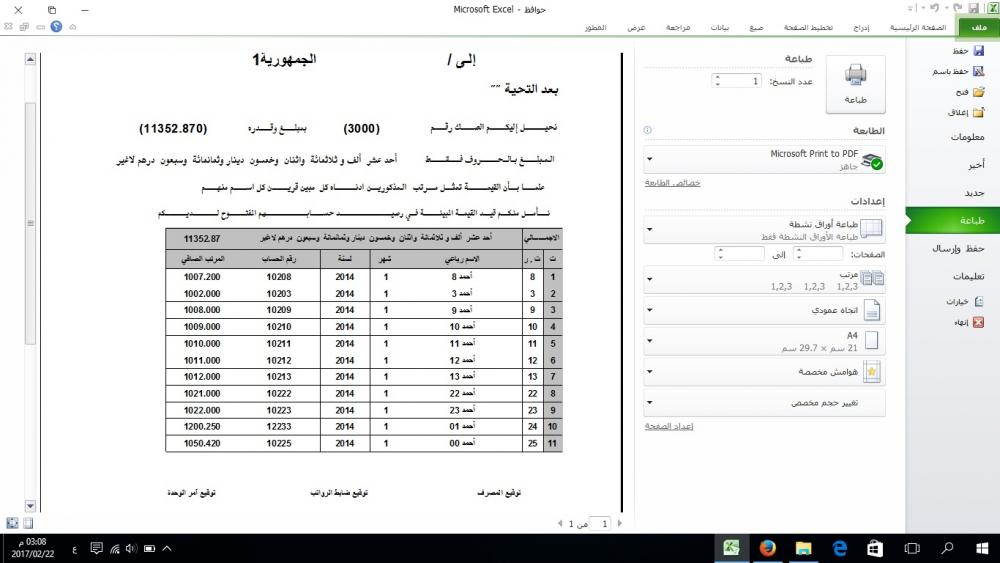Switch to Home (الصفحة الرئيسية) tab
The height and width of the screenshot is (563, 1000).
coord(918,27)
